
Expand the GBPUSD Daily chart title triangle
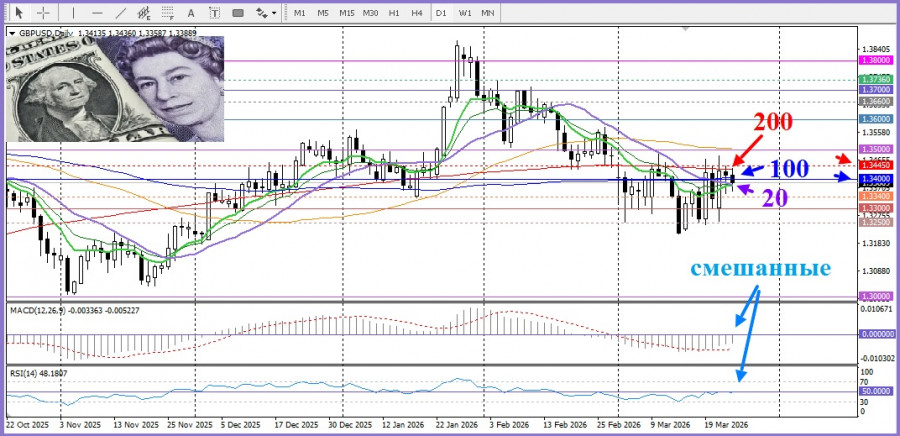[x=12, y=33]
